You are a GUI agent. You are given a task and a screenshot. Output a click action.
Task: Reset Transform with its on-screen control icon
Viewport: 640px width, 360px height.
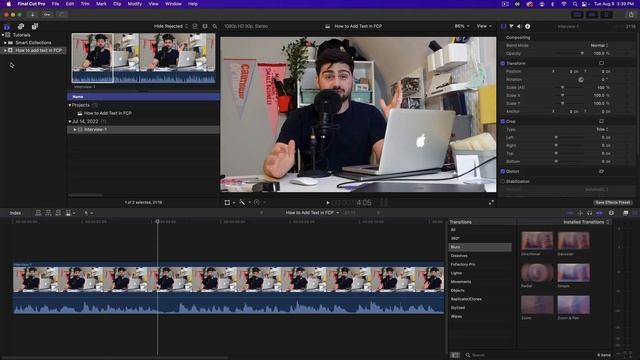pyautogui.click(x=601, y=63)
